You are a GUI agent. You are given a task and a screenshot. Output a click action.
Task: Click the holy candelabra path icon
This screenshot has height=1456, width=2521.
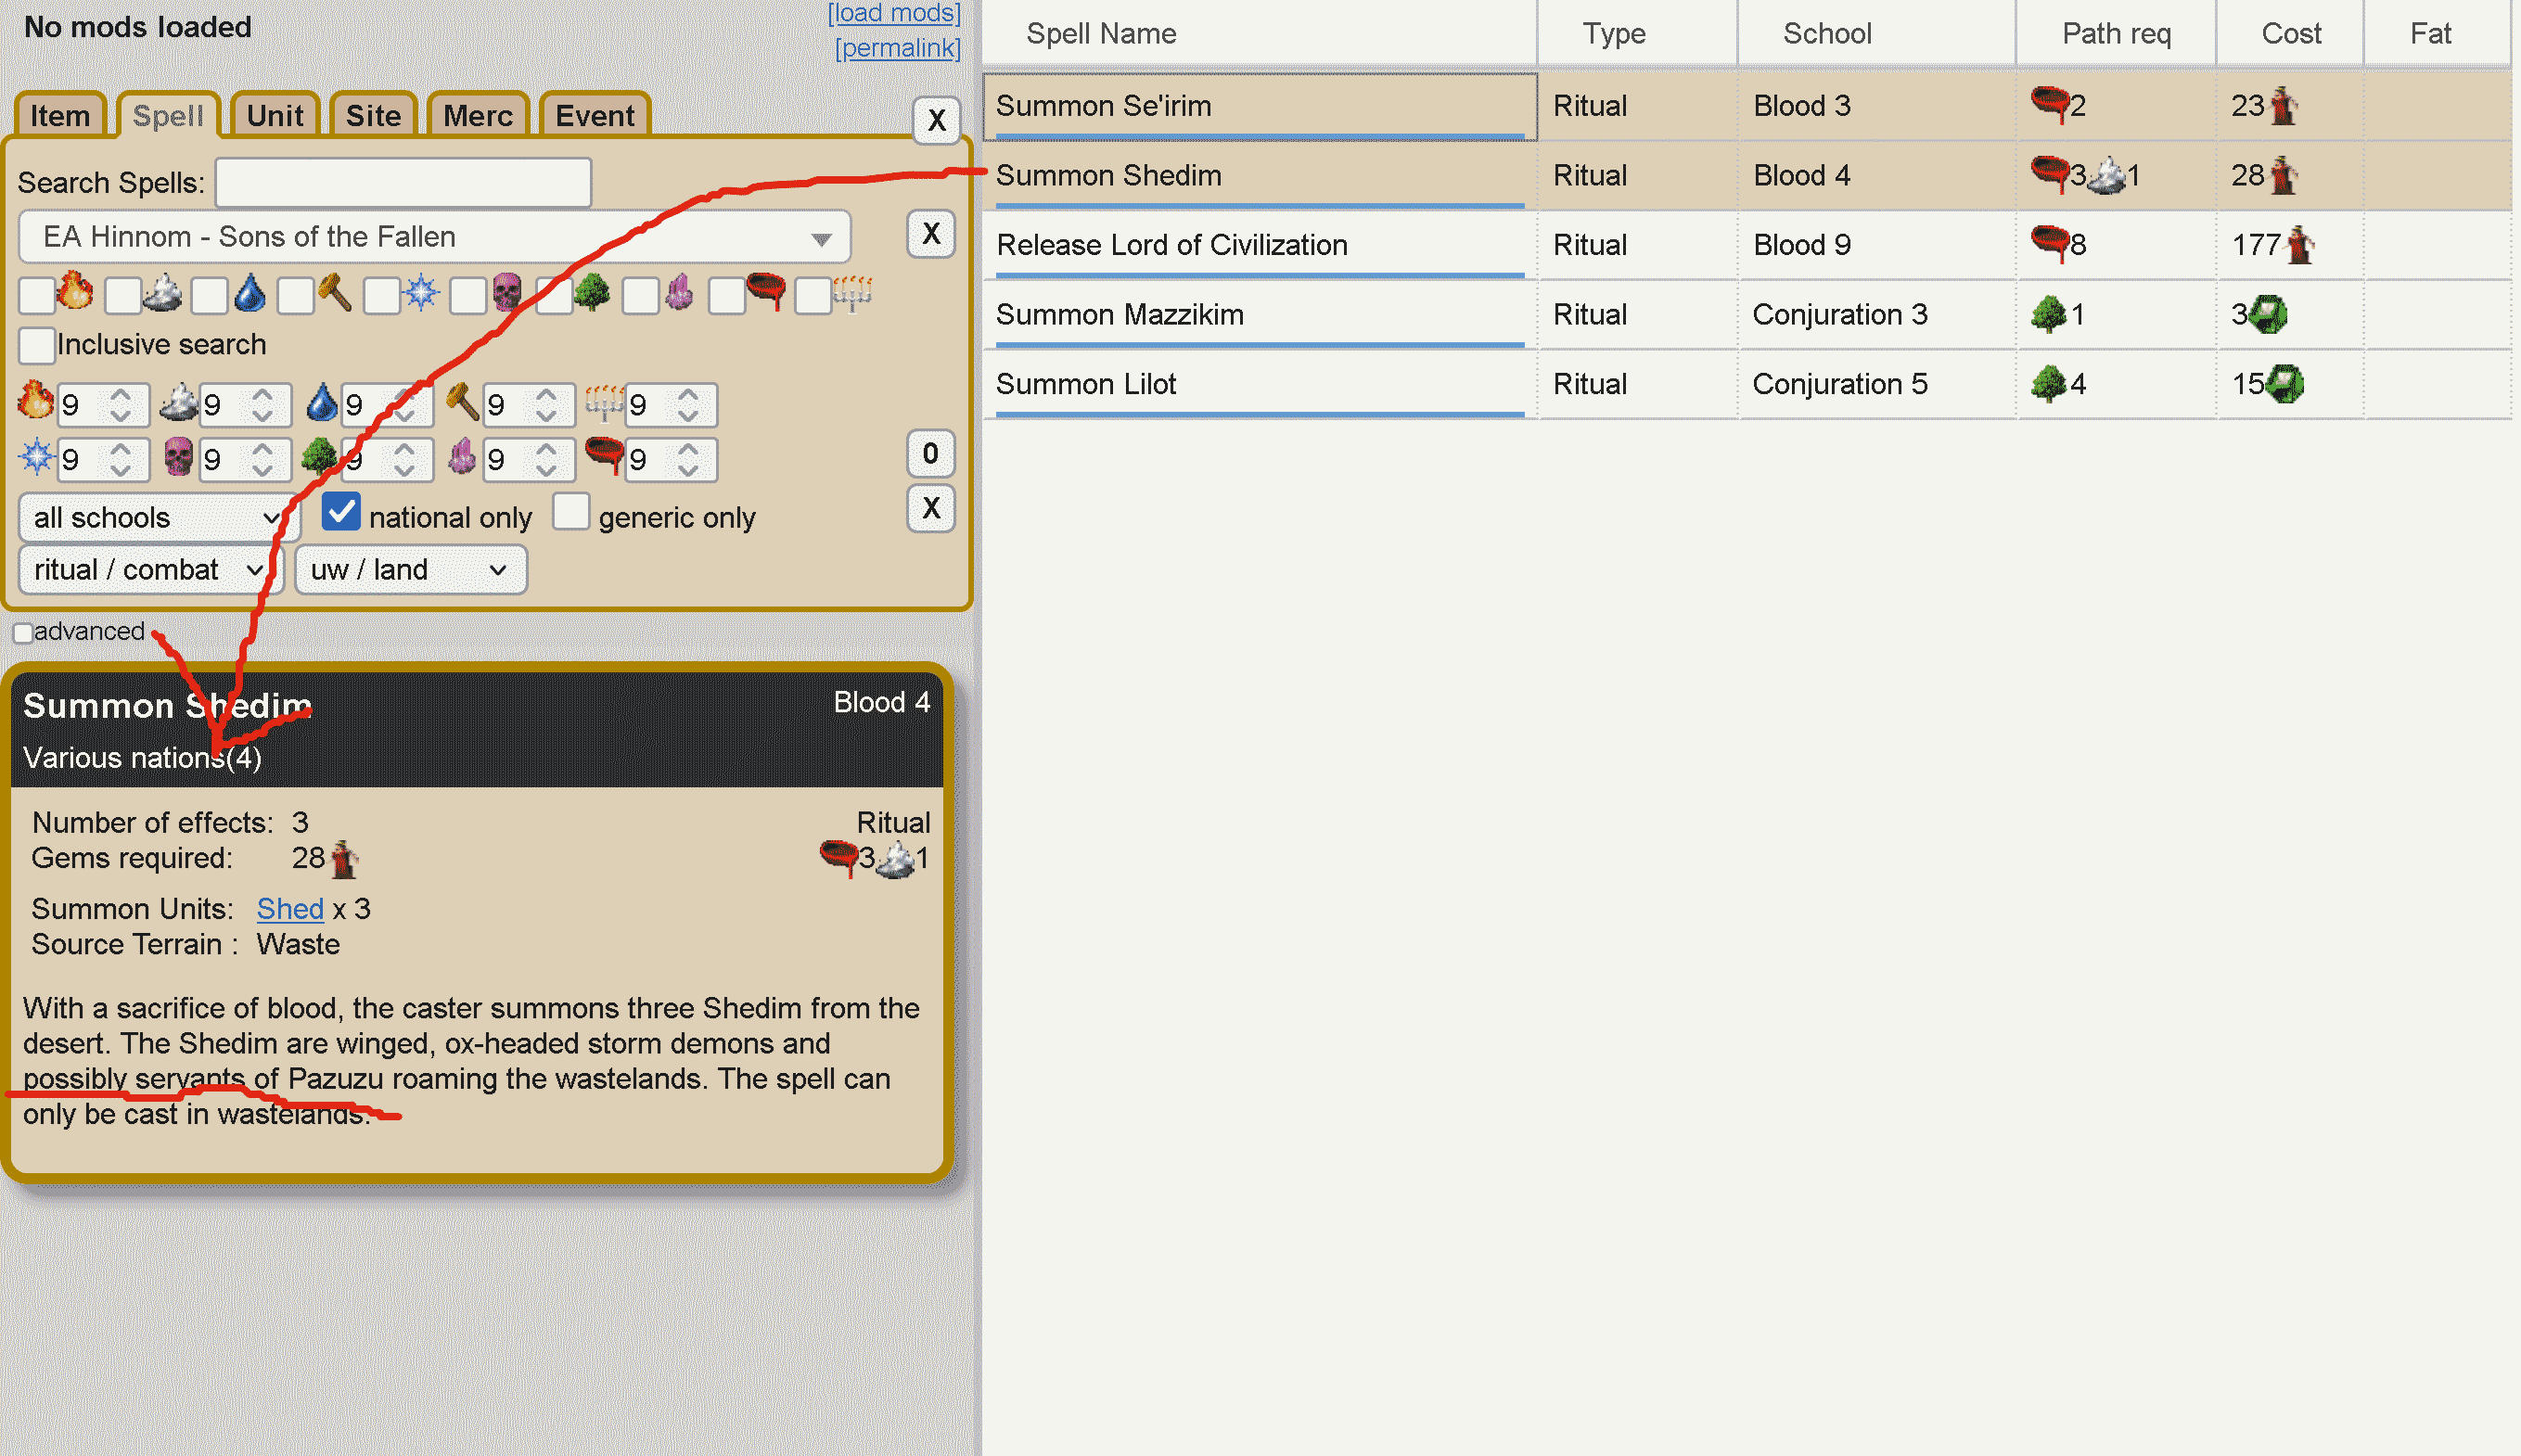pyautogui.click(x=852, y=294)
